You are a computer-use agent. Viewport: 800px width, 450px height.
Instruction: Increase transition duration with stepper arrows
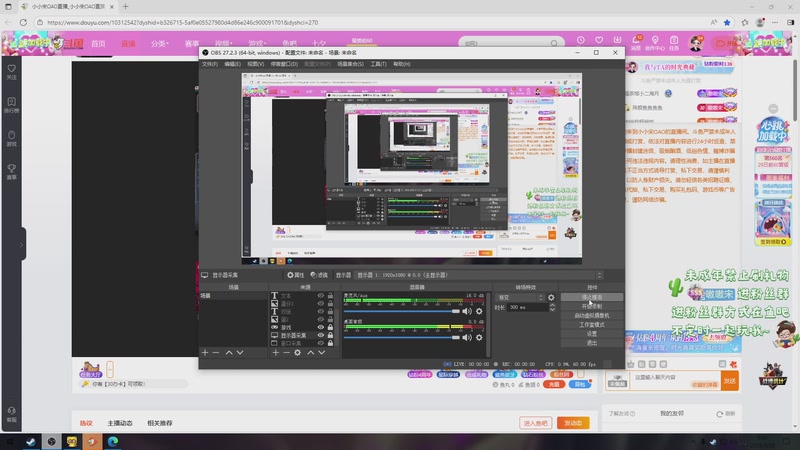coord(552,305)
